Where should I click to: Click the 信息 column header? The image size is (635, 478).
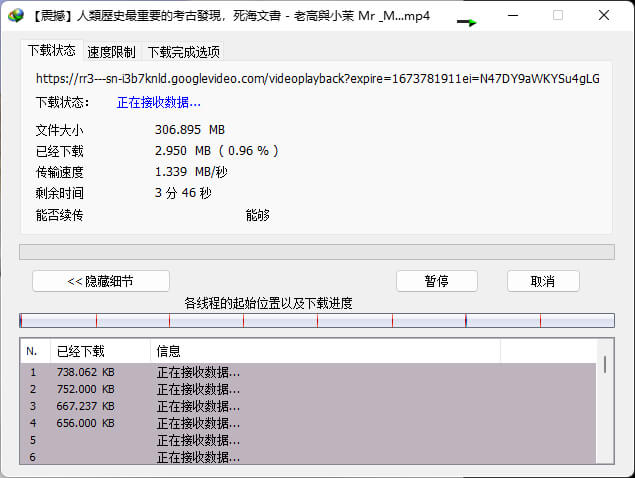click(x=325, y=351)
